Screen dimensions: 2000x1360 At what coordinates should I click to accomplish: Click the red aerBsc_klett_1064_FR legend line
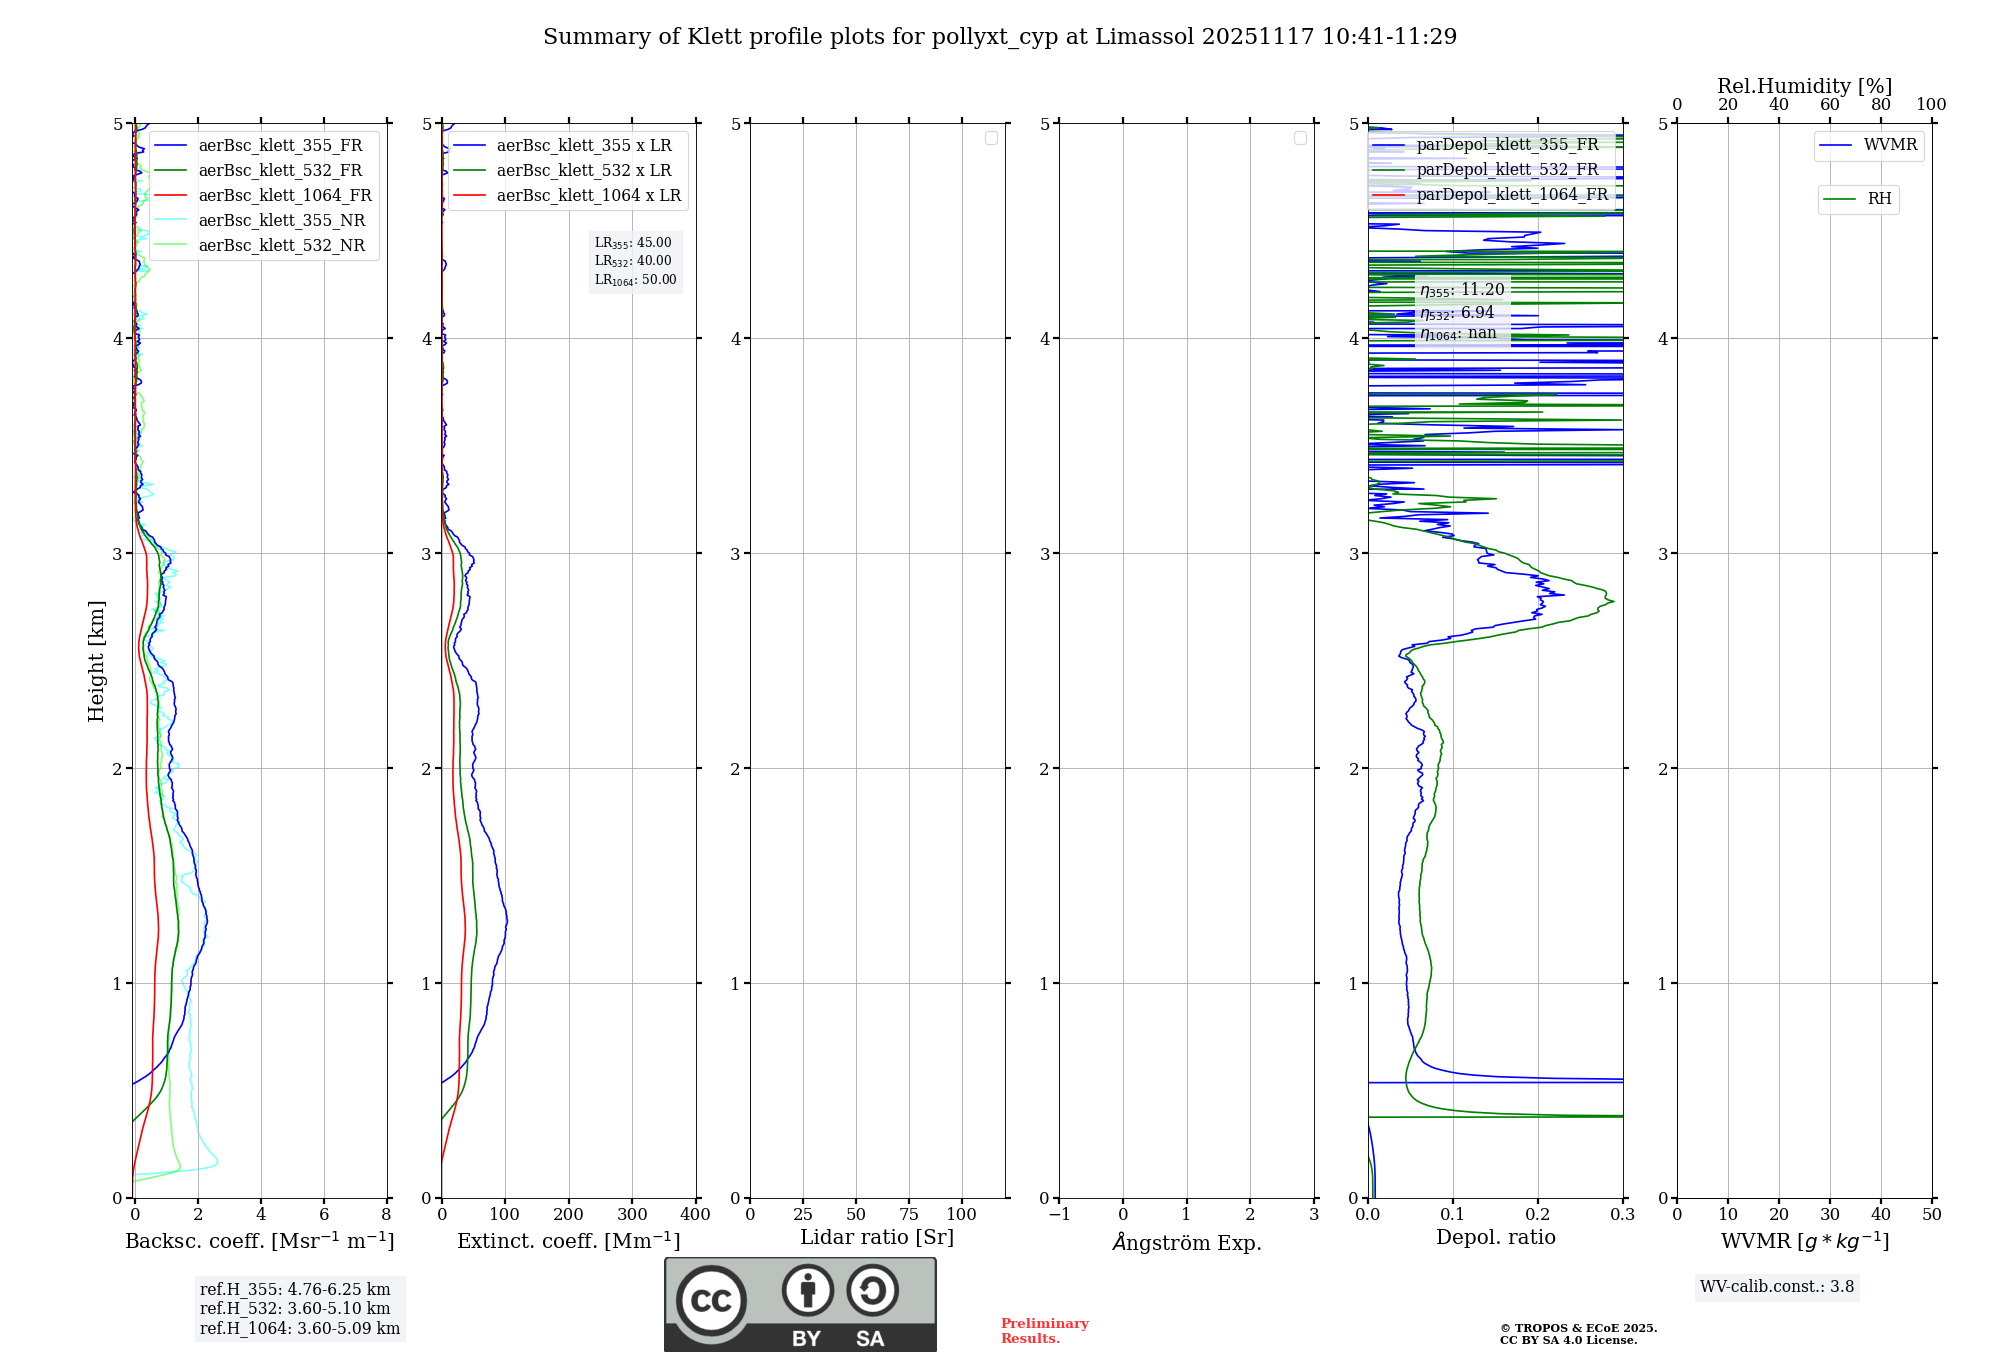[x=171, y=196]
